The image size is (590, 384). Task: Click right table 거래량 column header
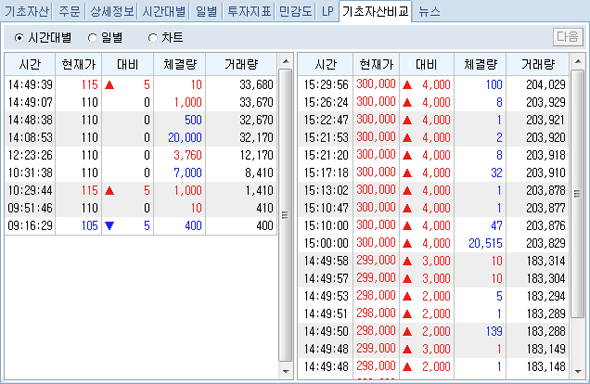[x=538, y=64]
